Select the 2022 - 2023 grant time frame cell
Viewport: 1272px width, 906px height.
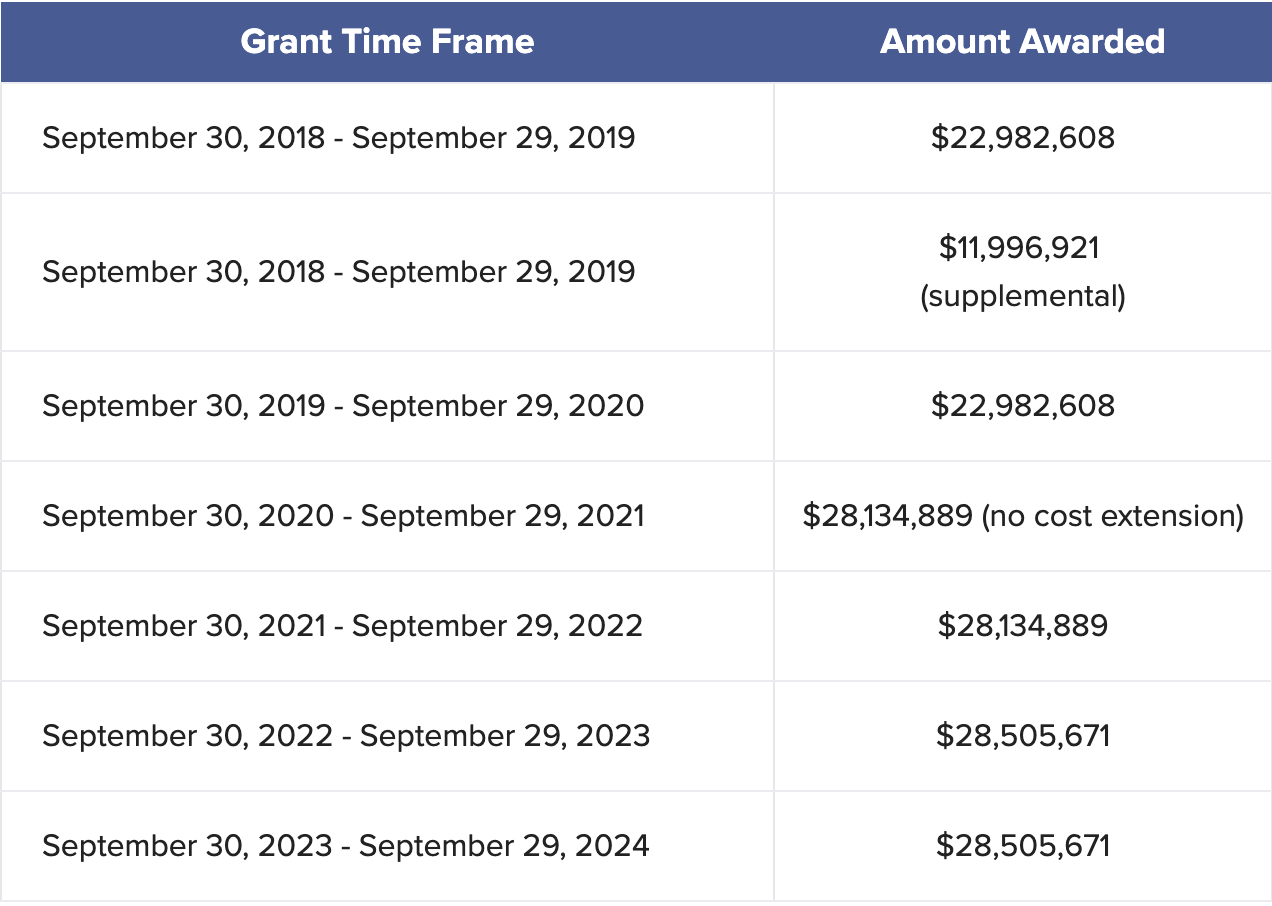click(x=346, y=736)
